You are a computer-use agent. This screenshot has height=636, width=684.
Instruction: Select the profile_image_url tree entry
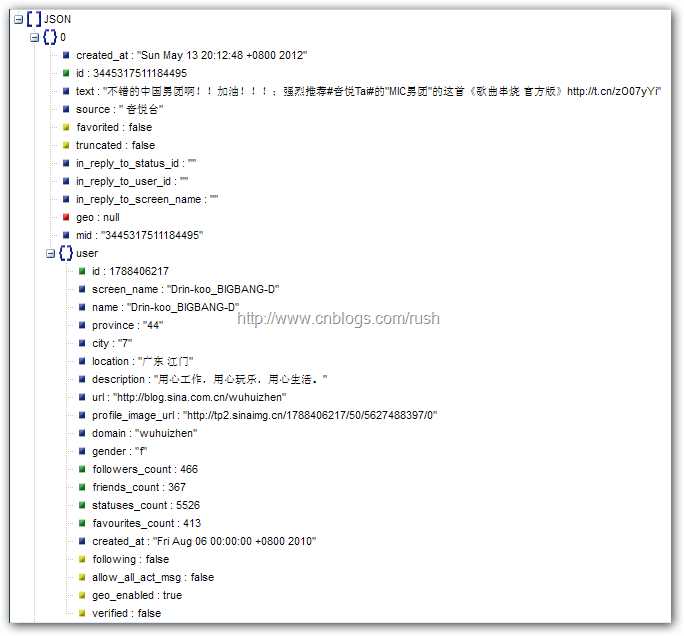tap(264, 415)
